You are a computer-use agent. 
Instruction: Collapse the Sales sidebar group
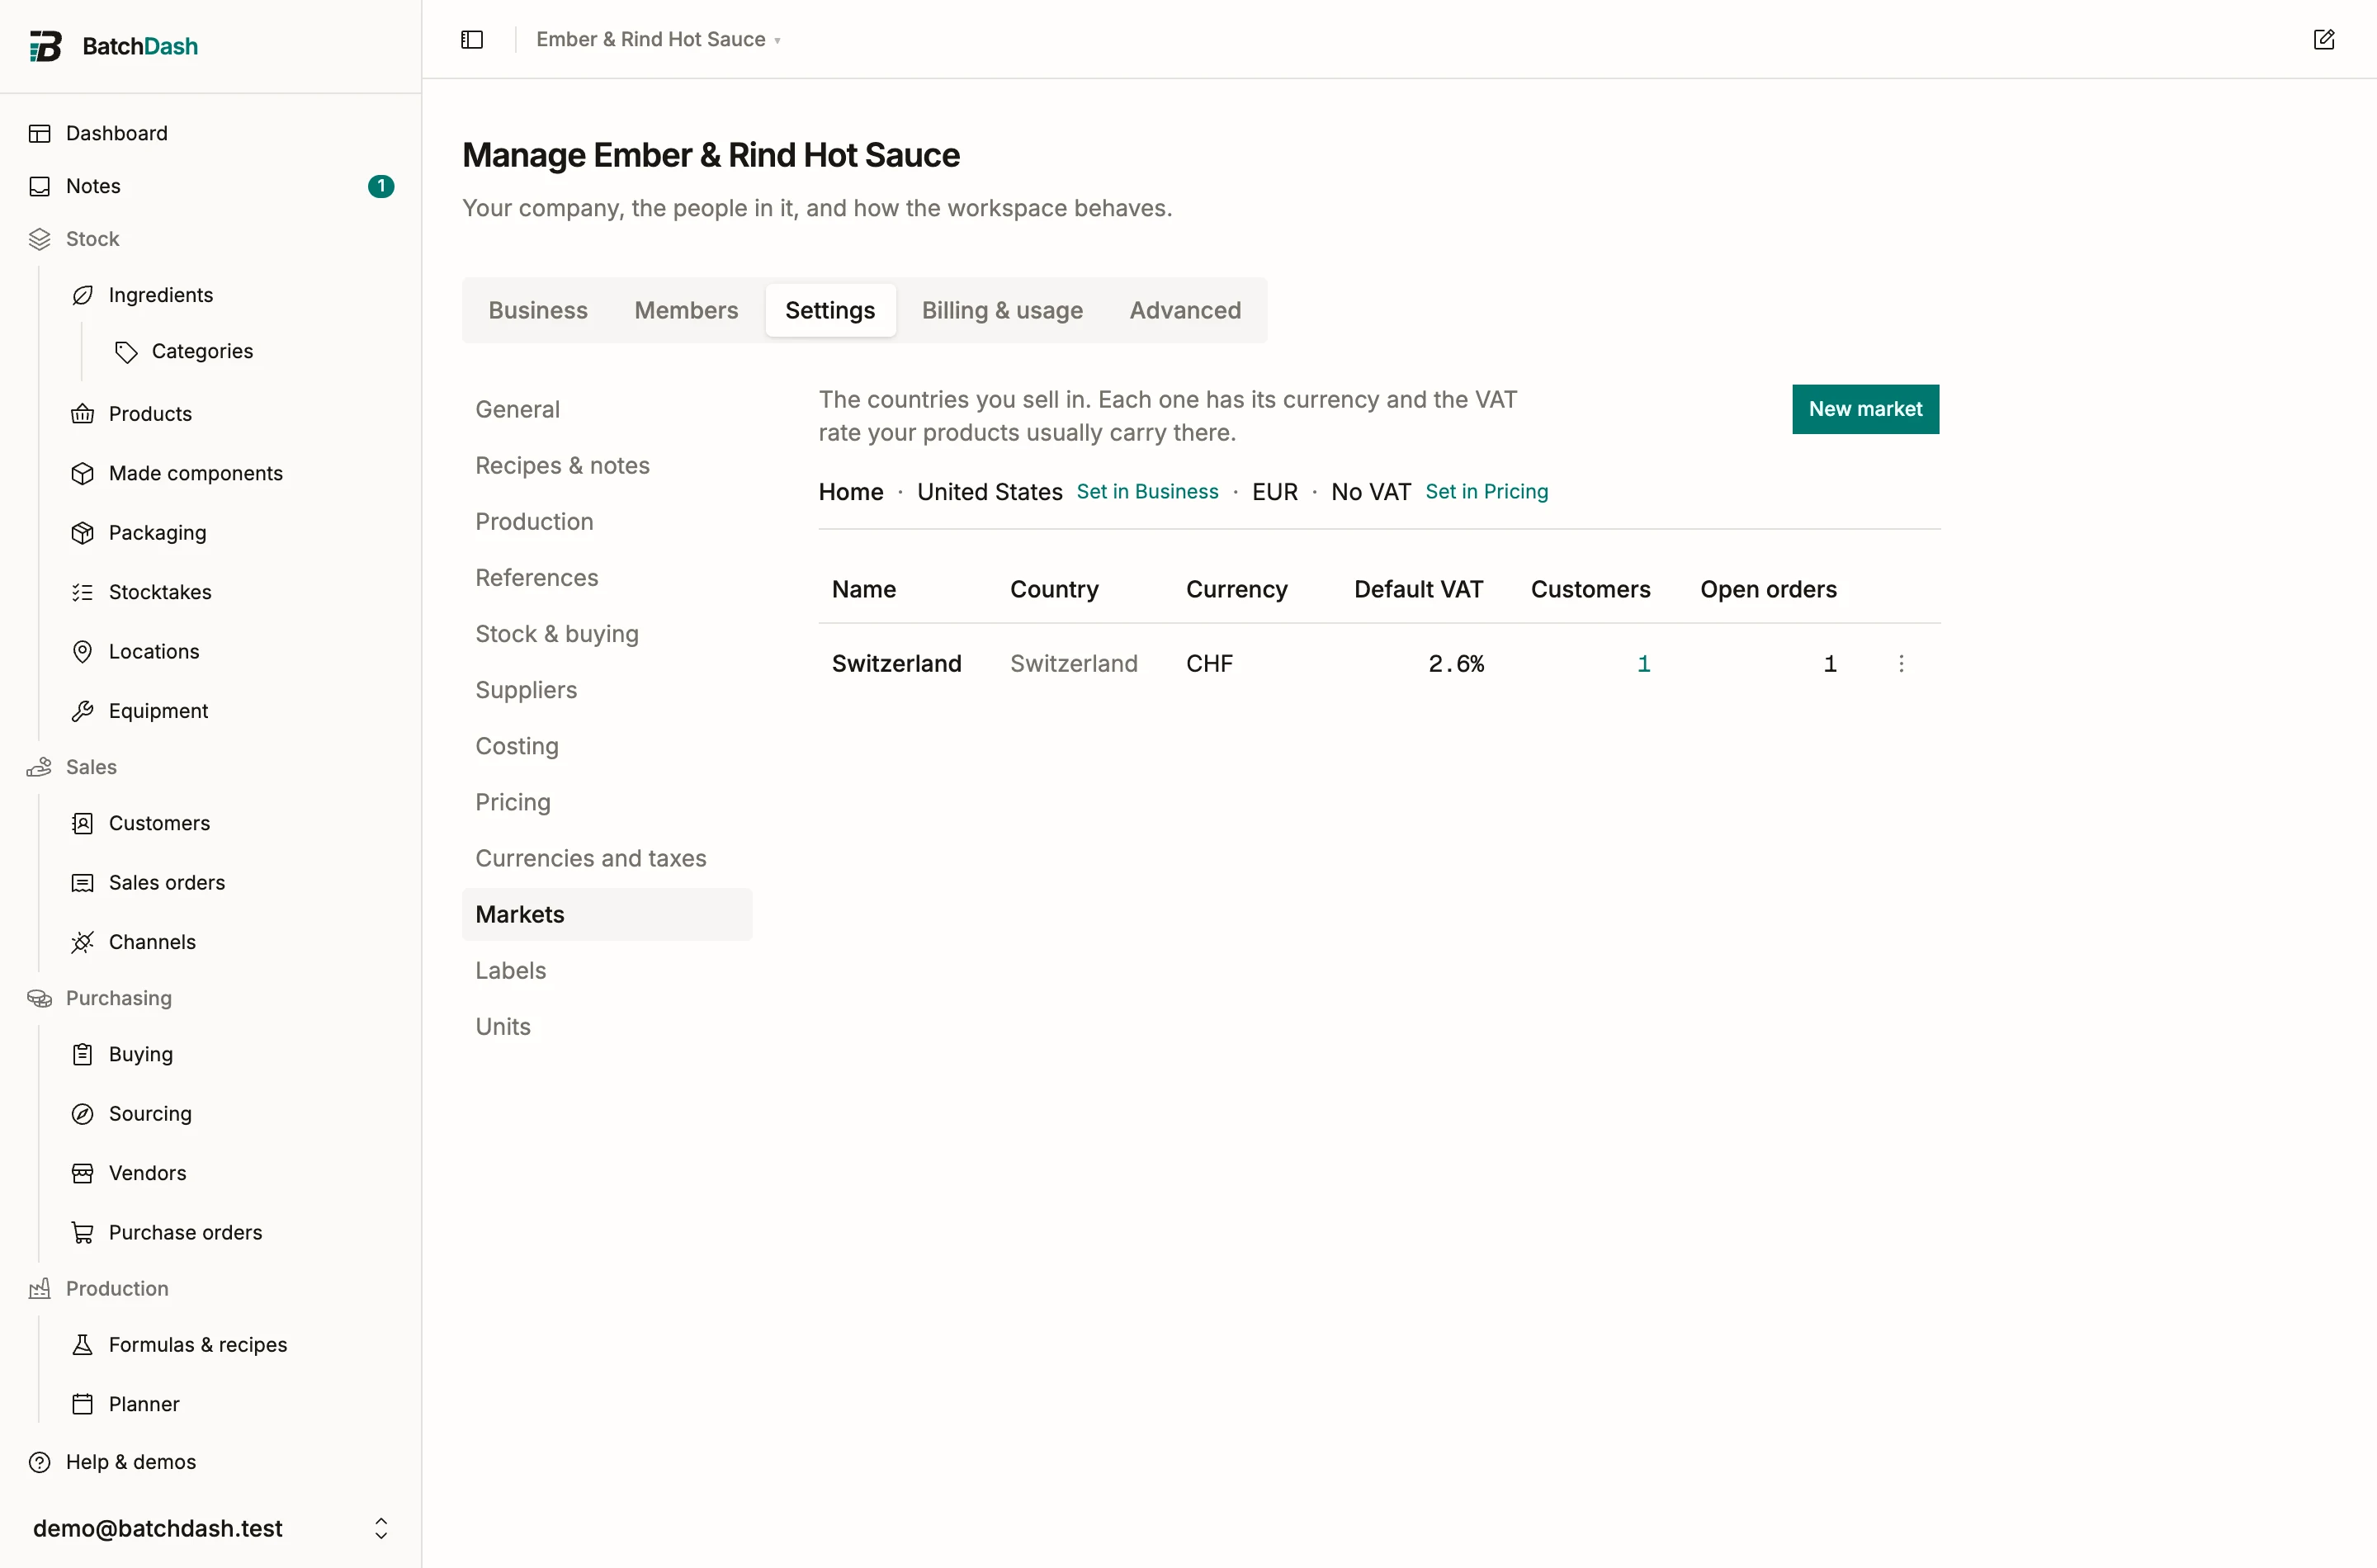[x=91, y=767]
